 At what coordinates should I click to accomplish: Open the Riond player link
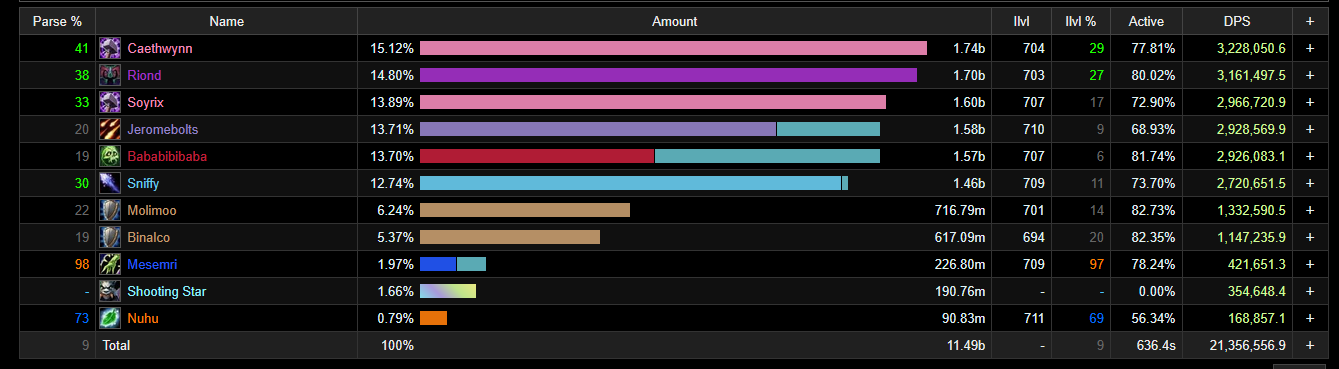click(x=144, y=75)
